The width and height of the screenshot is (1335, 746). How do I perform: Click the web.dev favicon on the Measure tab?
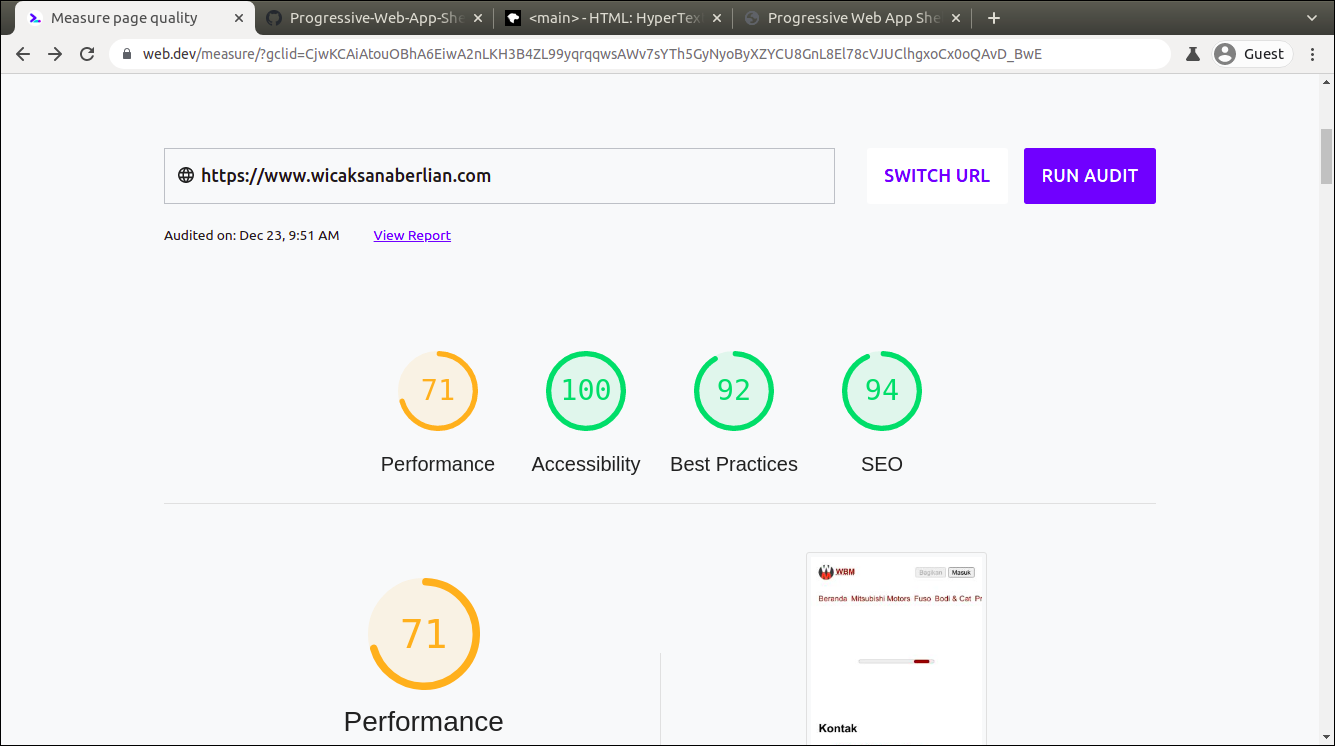(x=34, y=17)
